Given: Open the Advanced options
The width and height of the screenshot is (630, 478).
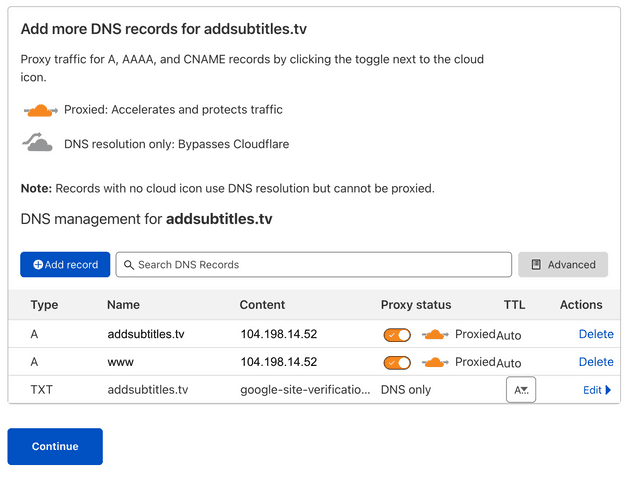Looking at the screenshot, I should click(x=563, y=264).
